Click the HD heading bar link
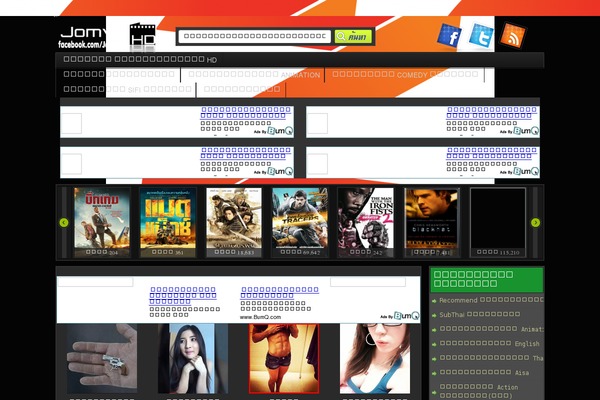Screen dimensions: 600x400 pyautogui.click(x=140, y=60)
